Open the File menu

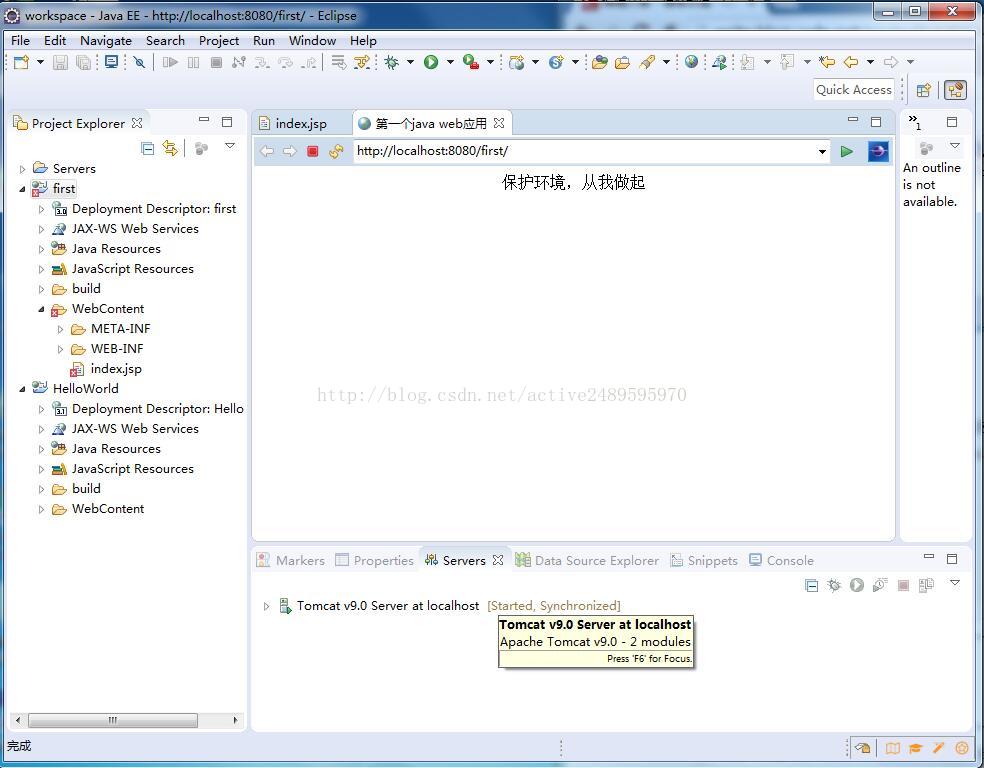click(x=20, y=41)
